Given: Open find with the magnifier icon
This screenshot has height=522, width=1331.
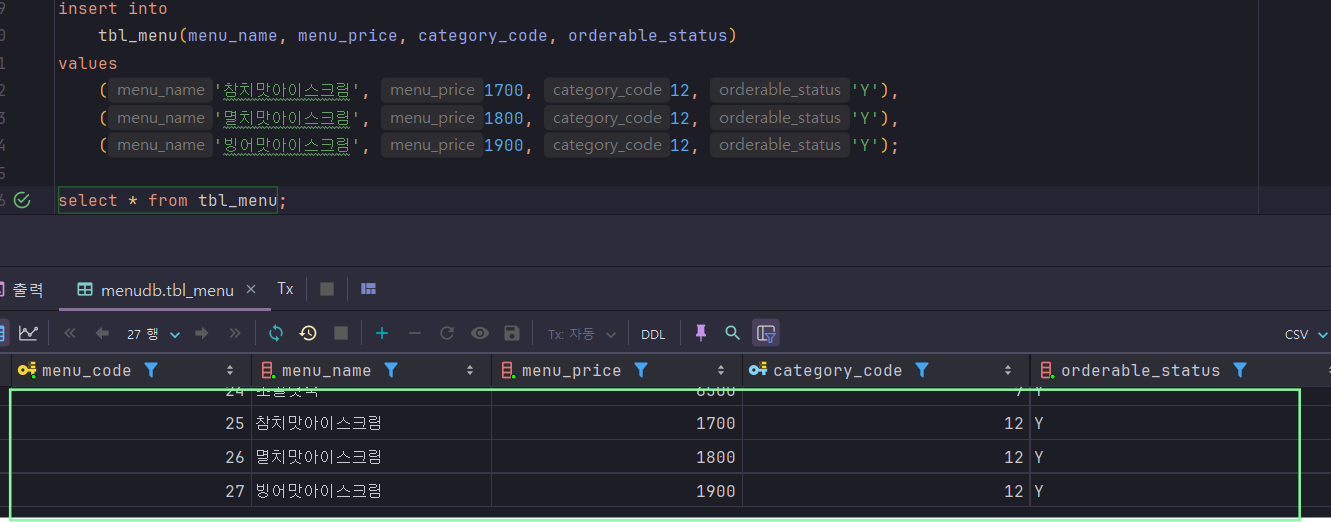Looking at the screenshot, I should coord(733,333).
